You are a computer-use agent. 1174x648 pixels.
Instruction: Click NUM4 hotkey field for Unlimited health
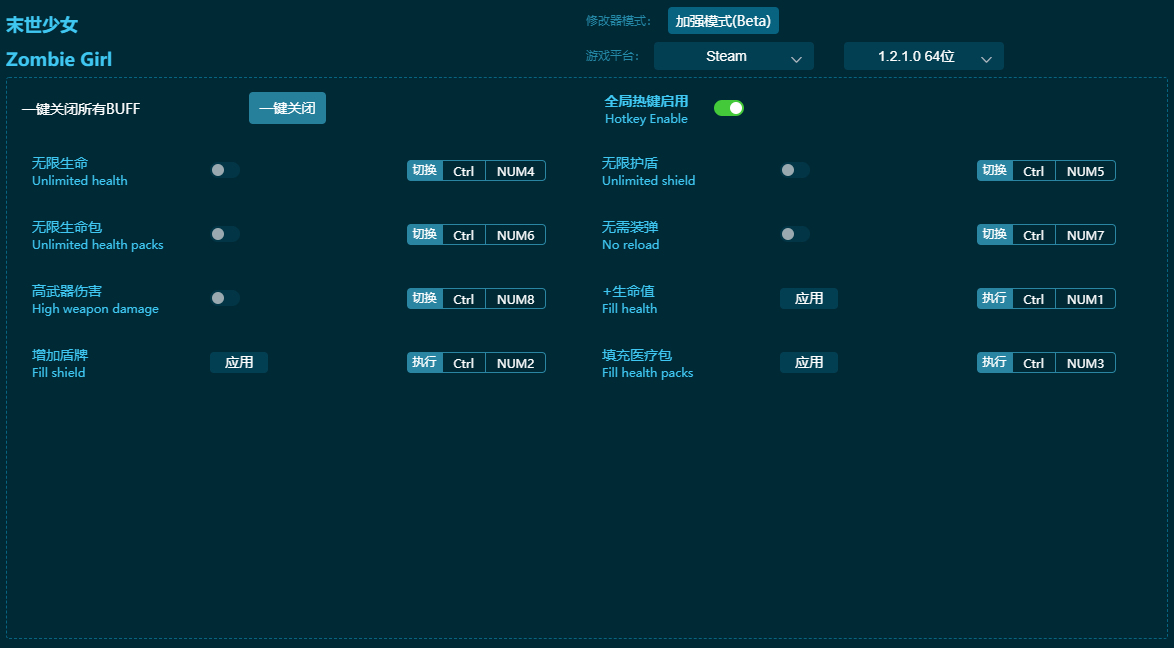pos(515,171)
